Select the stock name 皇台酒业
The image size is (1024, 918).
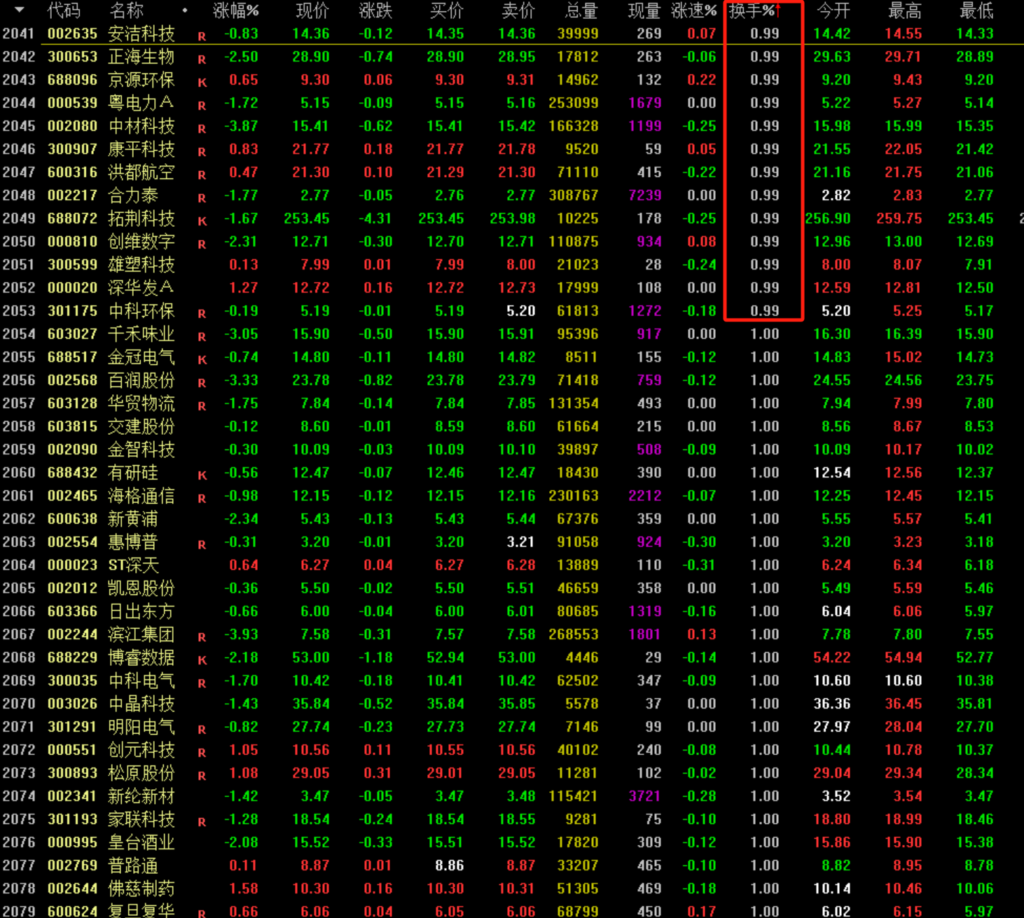141,842
